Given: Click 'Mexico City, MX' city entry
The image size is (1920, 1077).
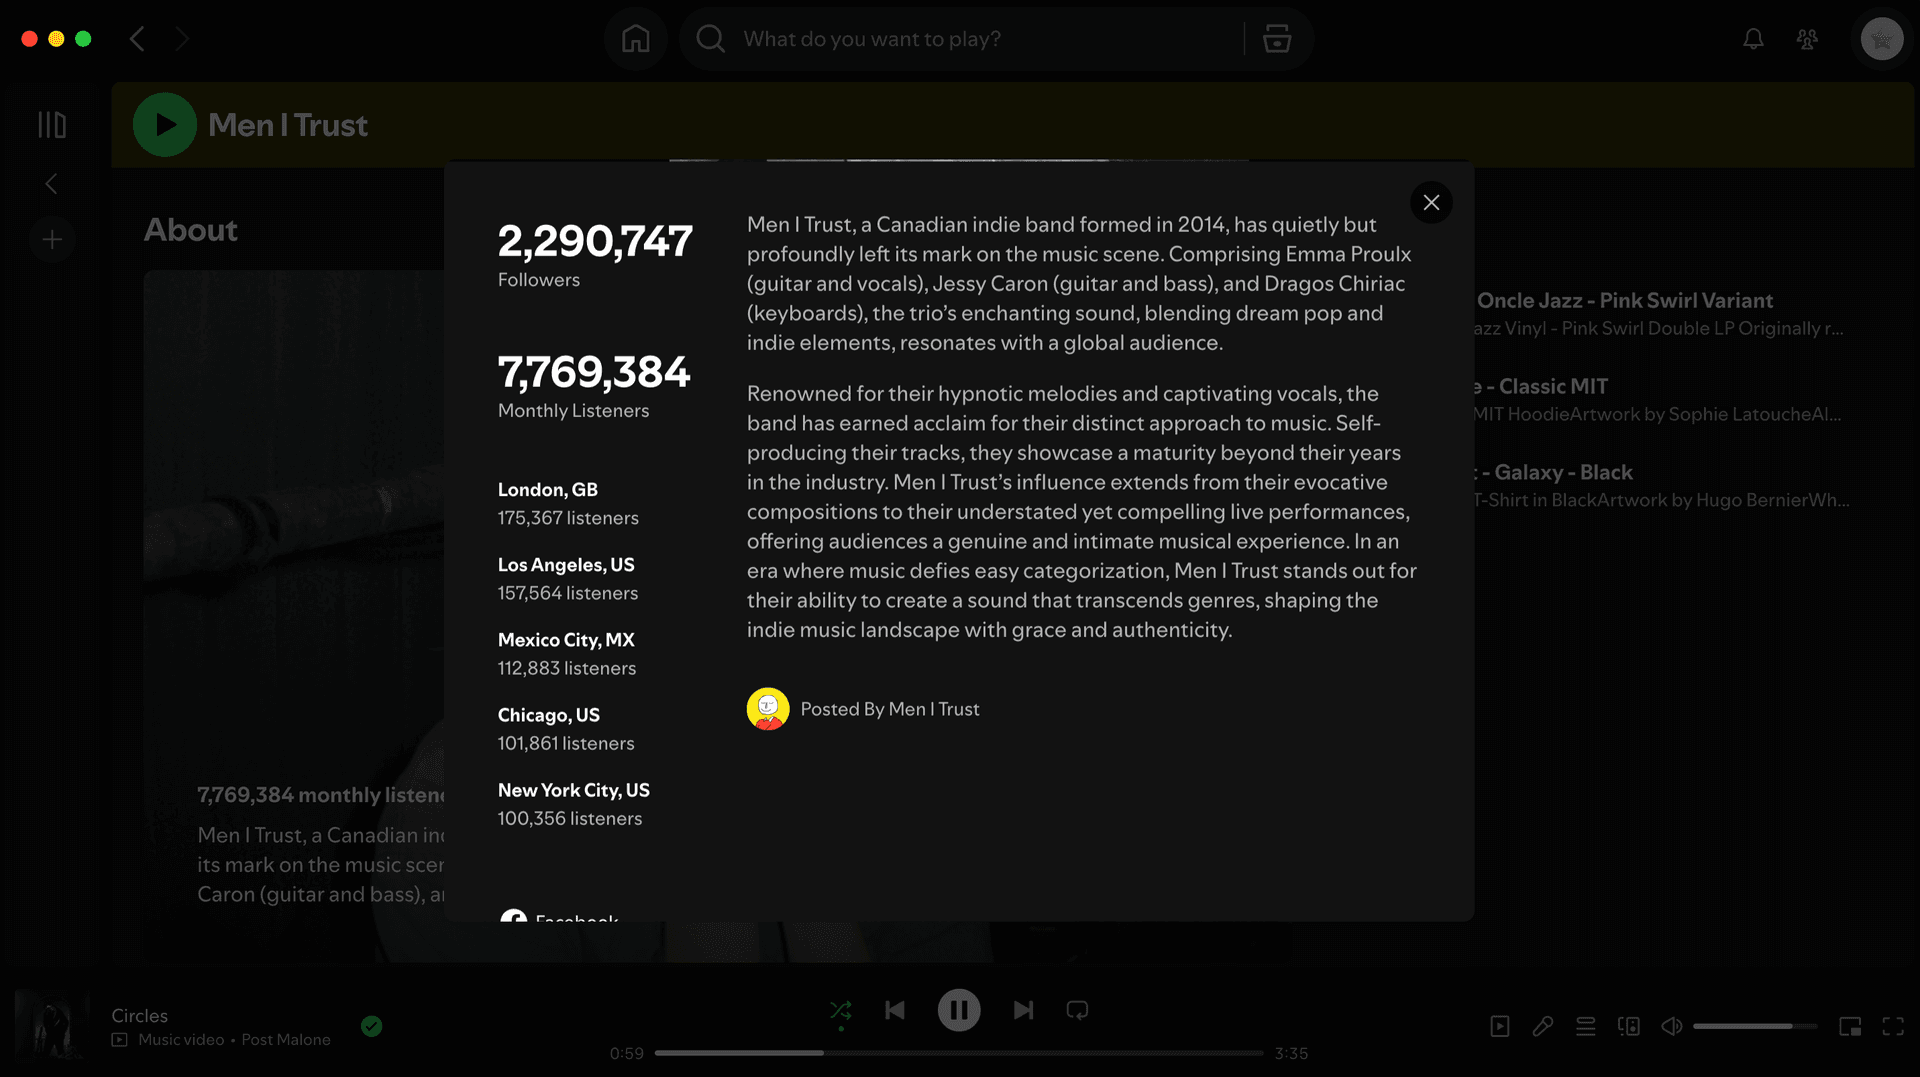Looking at the screenshot, I should pos(566,640).
